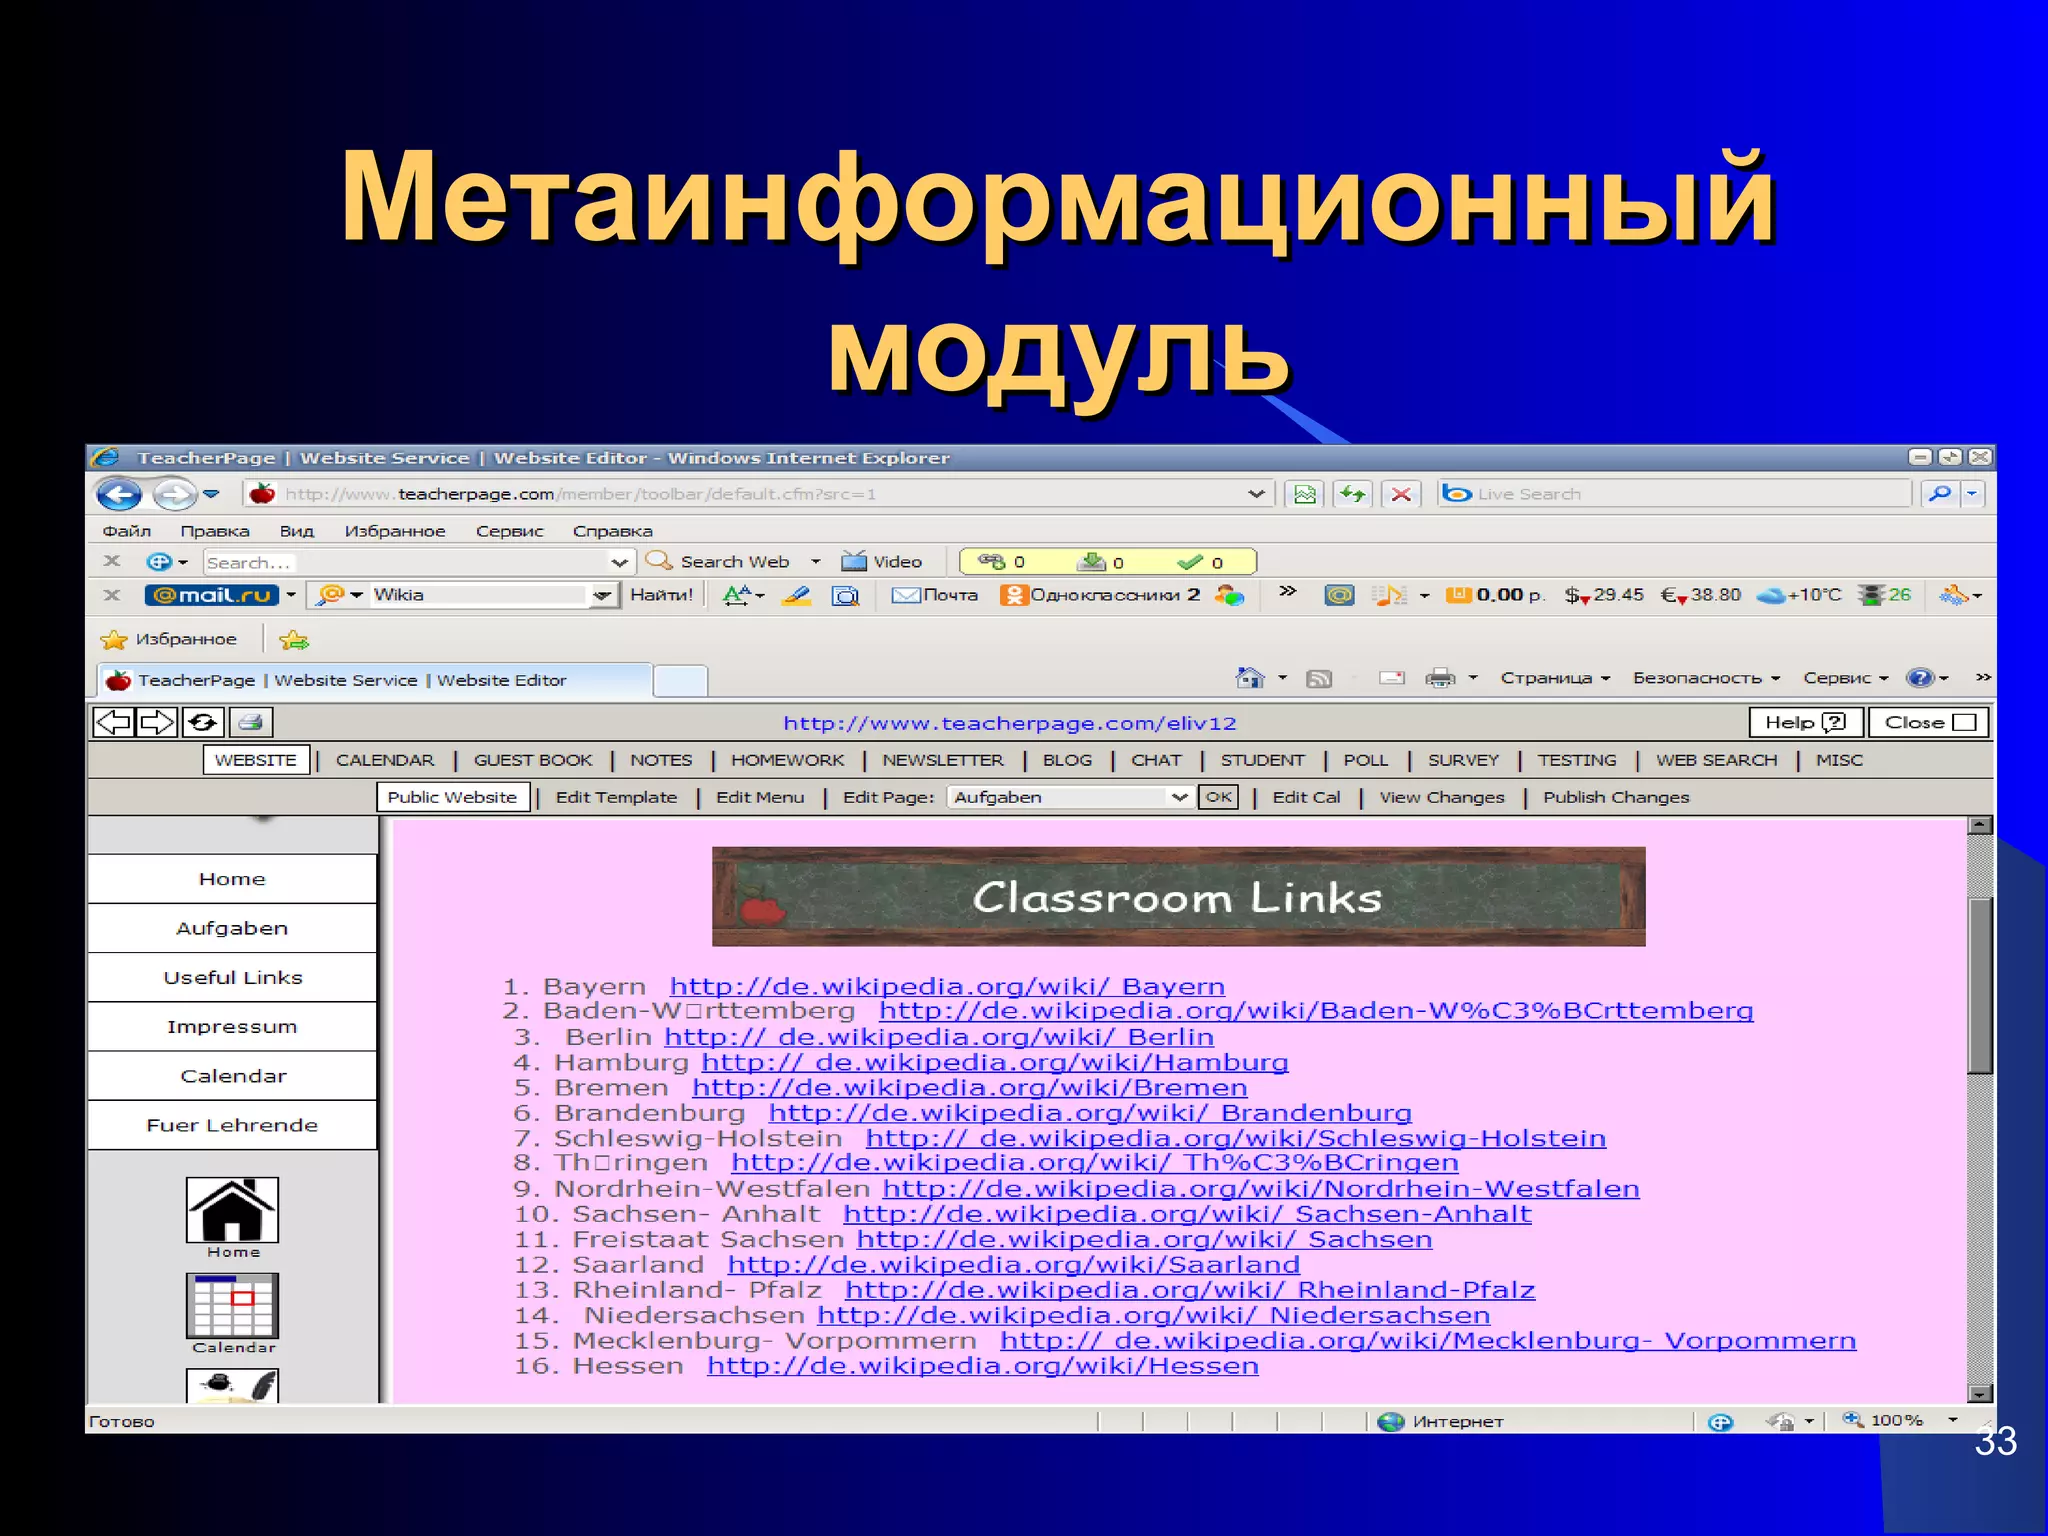2048x1536 pixels.
Task: Open the Live Search options dropdown arrow
Action: pyautogui.click(x=1972, y=493)
